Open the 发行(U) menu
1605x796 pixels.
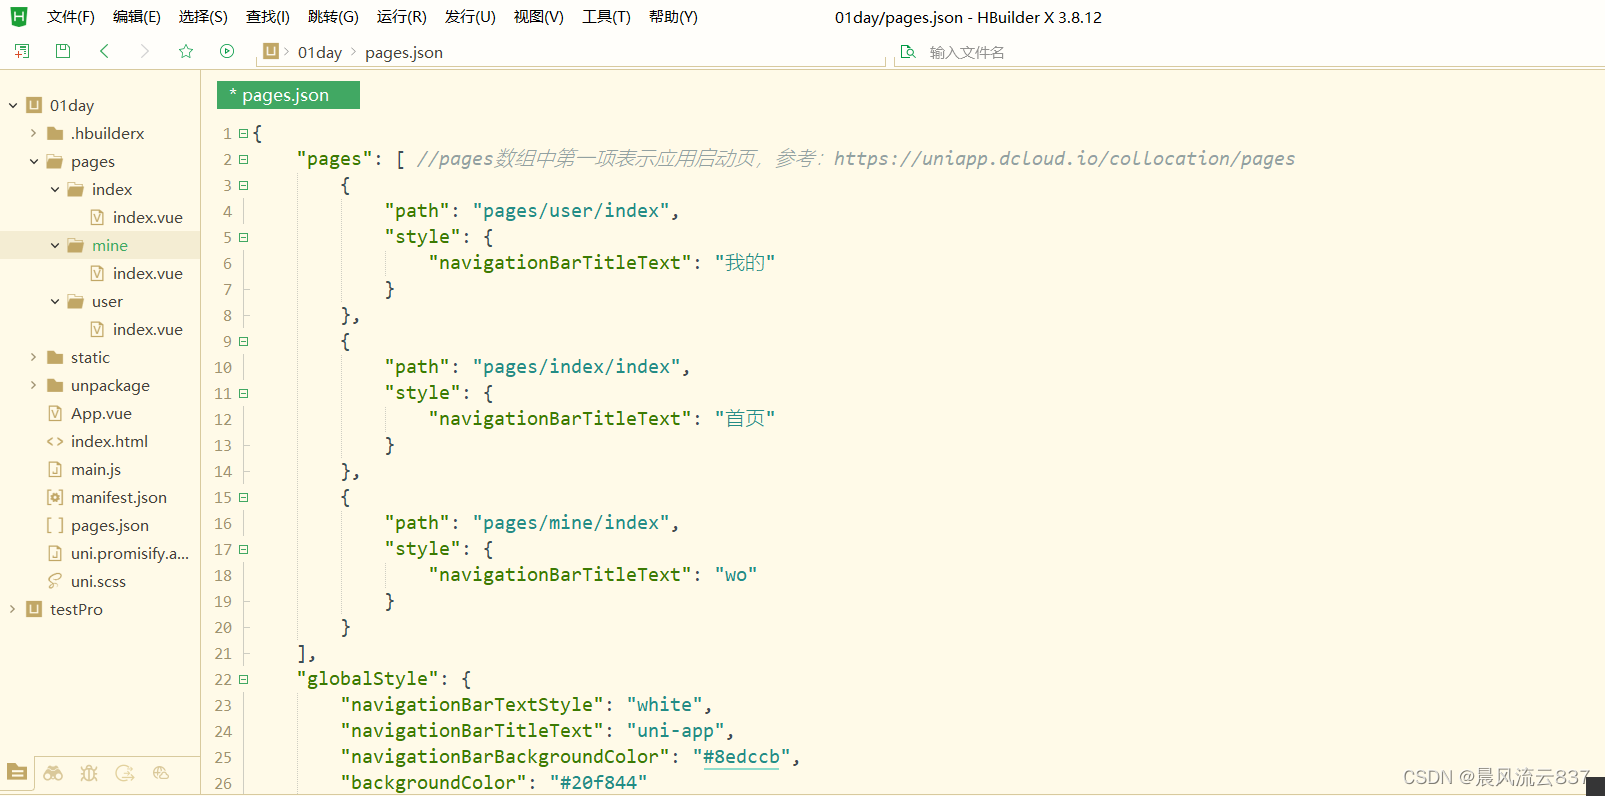click(470, 17)
